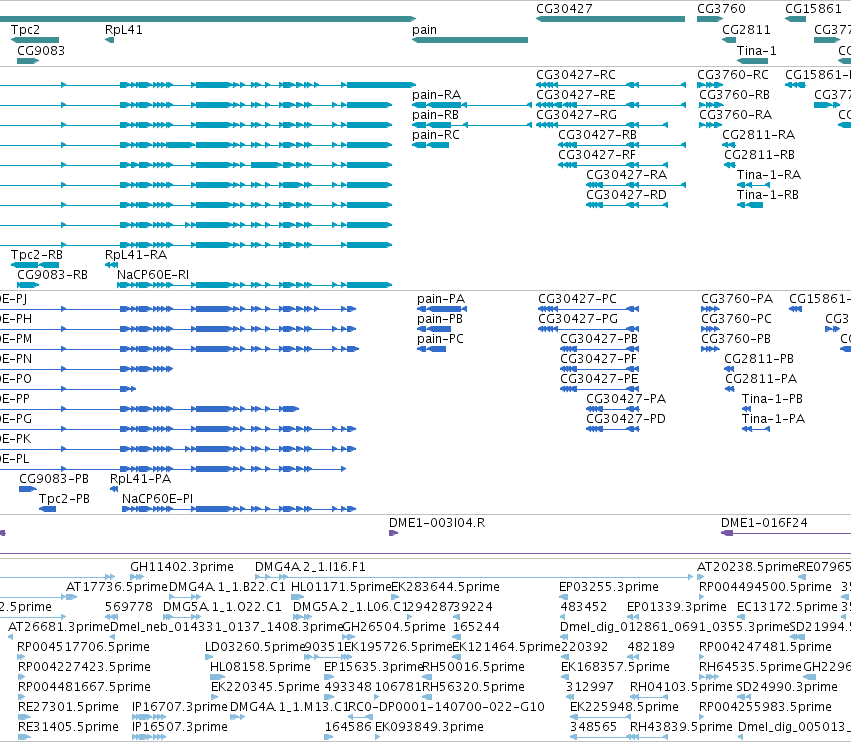The image size is (851, 742).
Task: Select EST label HL08158.5prime
Action: 261,667
